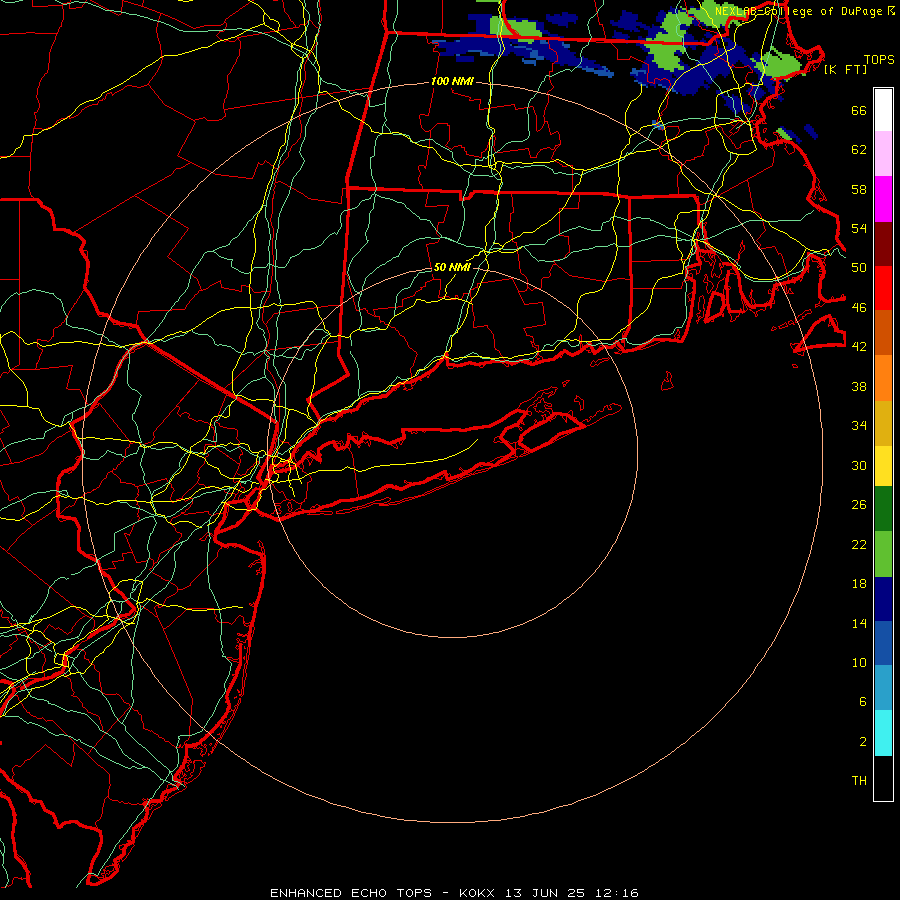Click the gold legend swatch

pos(883,423)
